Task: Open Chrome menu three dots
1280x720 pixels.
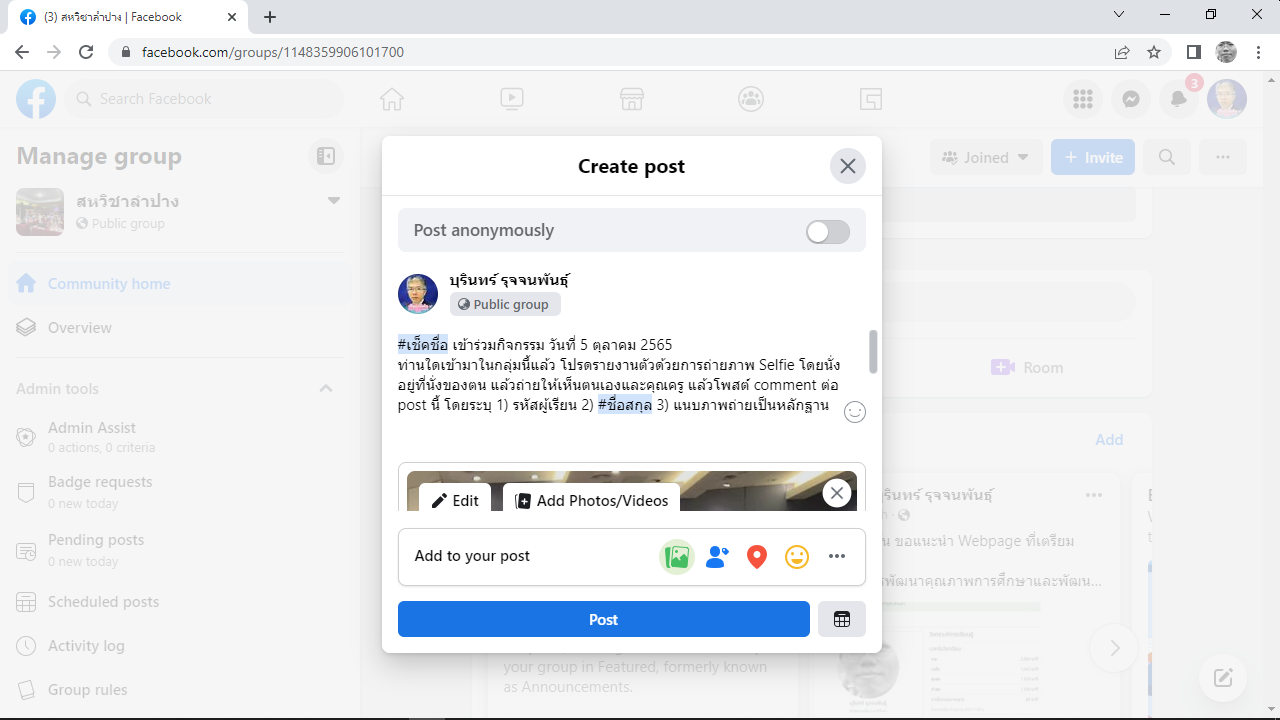Action: pos(1258,52)
